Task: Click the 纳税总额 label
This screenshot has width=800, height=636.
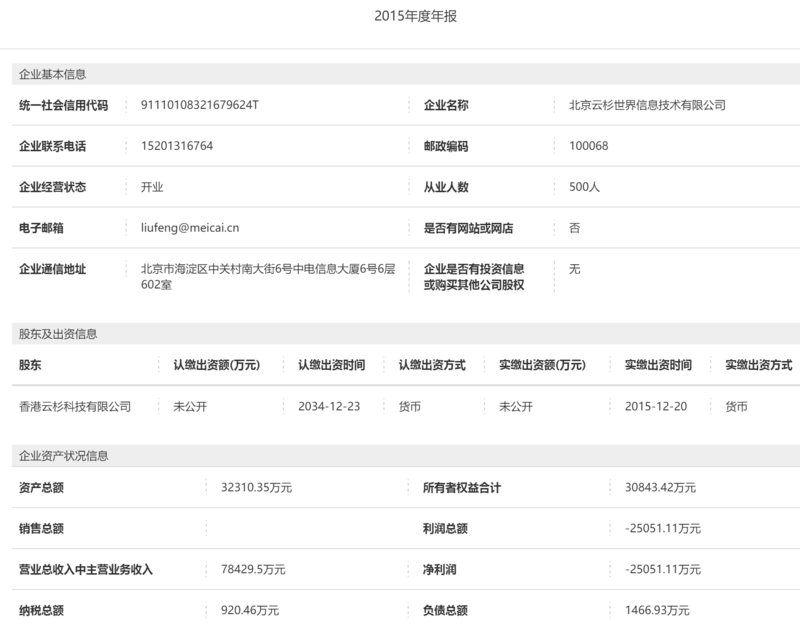Action: [x=41, y=610]
